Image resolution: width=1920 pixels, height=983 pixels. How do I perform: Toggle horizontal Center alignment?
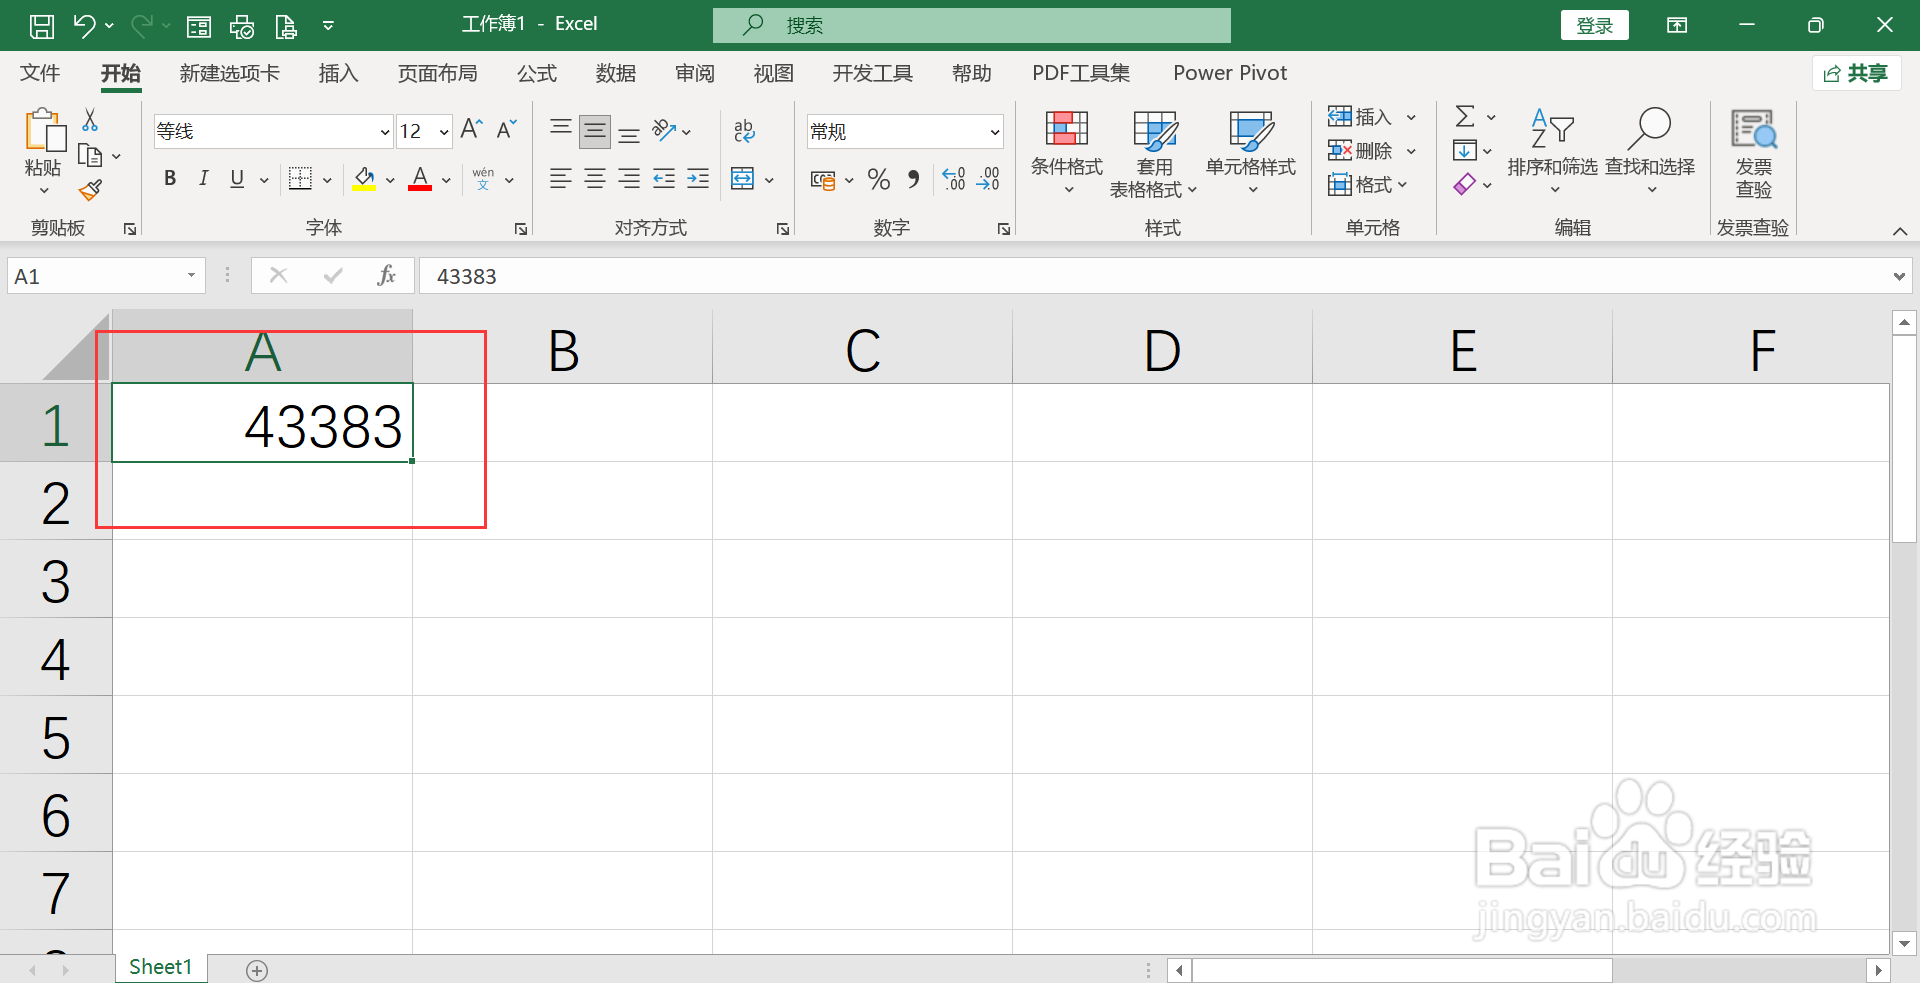pyautogui.click(x=595, y=179)
